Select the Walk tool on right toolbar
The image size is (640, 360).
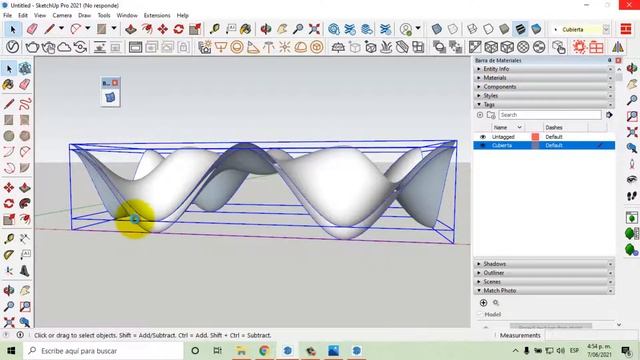click(632, 196)
